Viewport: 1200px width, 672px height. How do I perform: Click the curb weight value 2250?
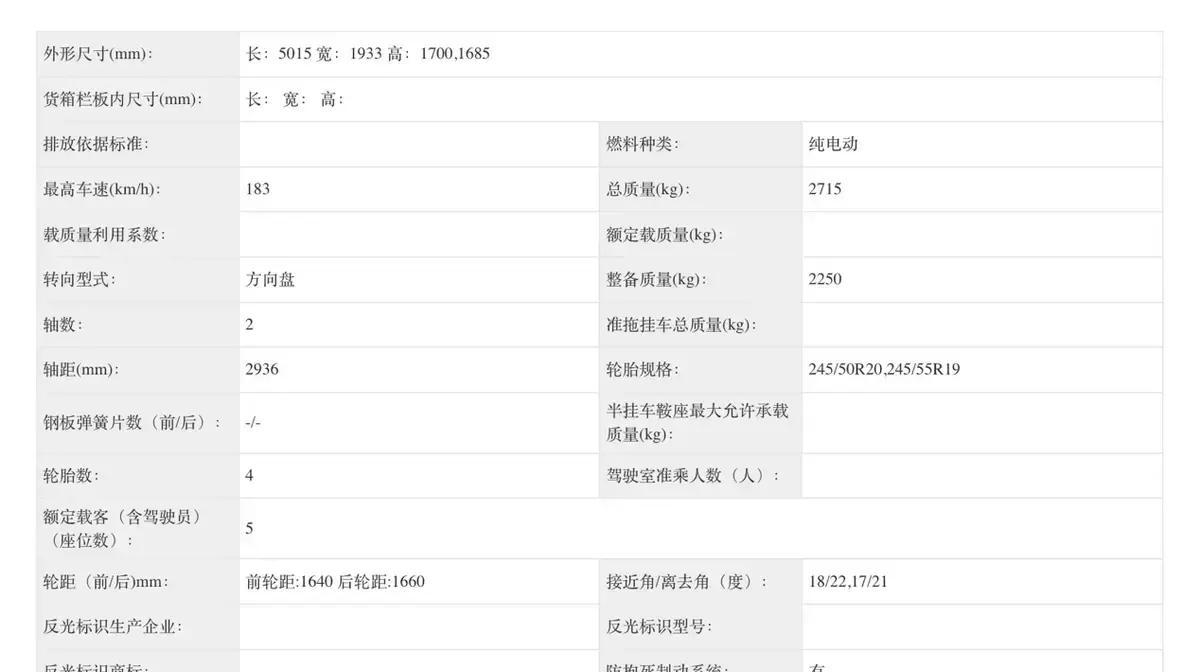825,277
